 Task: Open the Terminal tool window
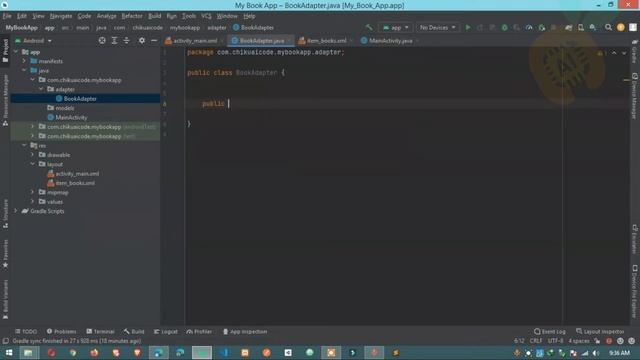click(100, 331)
